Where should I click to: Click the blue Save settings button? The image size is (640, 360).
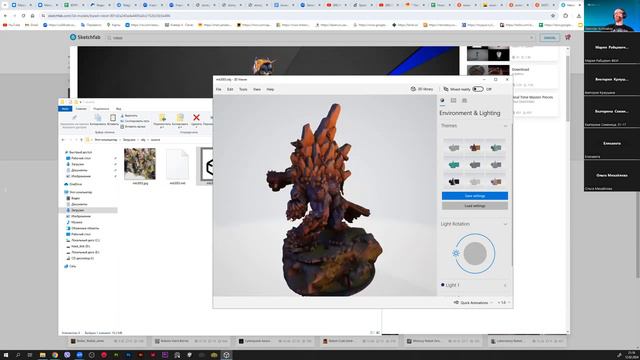coord(475,196)
